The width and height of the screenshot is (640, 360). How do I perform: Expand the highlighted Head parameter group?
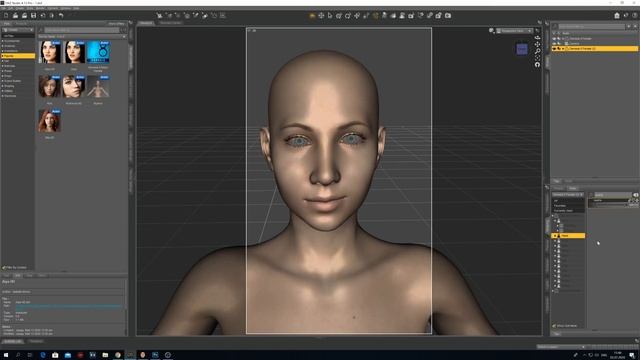554,236
